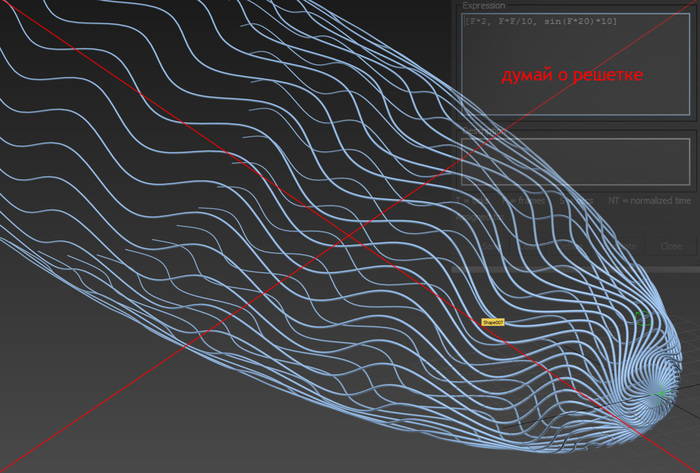The height and width of the screenshot is (473, 700).
Task: Click inside the empty Description box
Action: [x=575, y=162]
